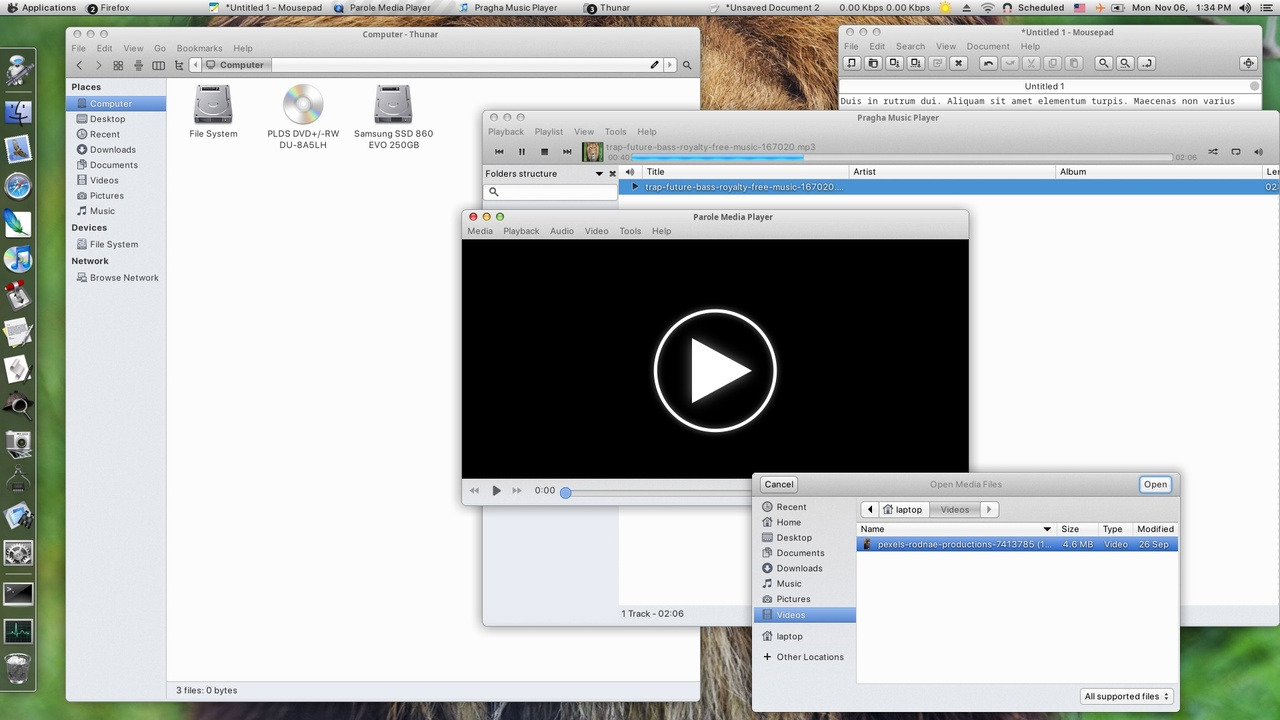This screenshot has width=1280, height=720.
Task: Expand the All supported files filter
Action: [1127, 696]
